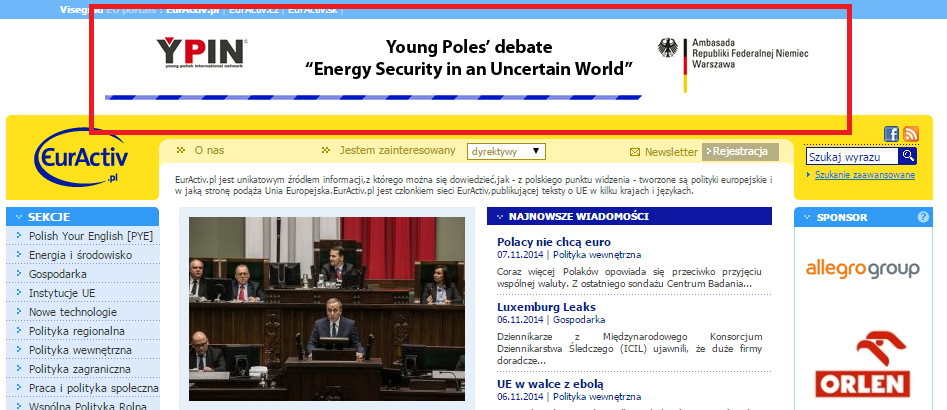
Task: Click the date 07.11.2014
Action: coord(521,255)
